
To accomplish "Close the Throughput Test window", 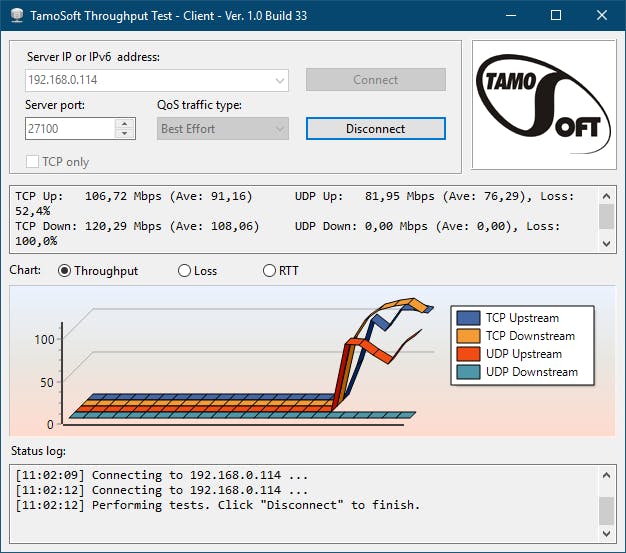I will 602,15.
